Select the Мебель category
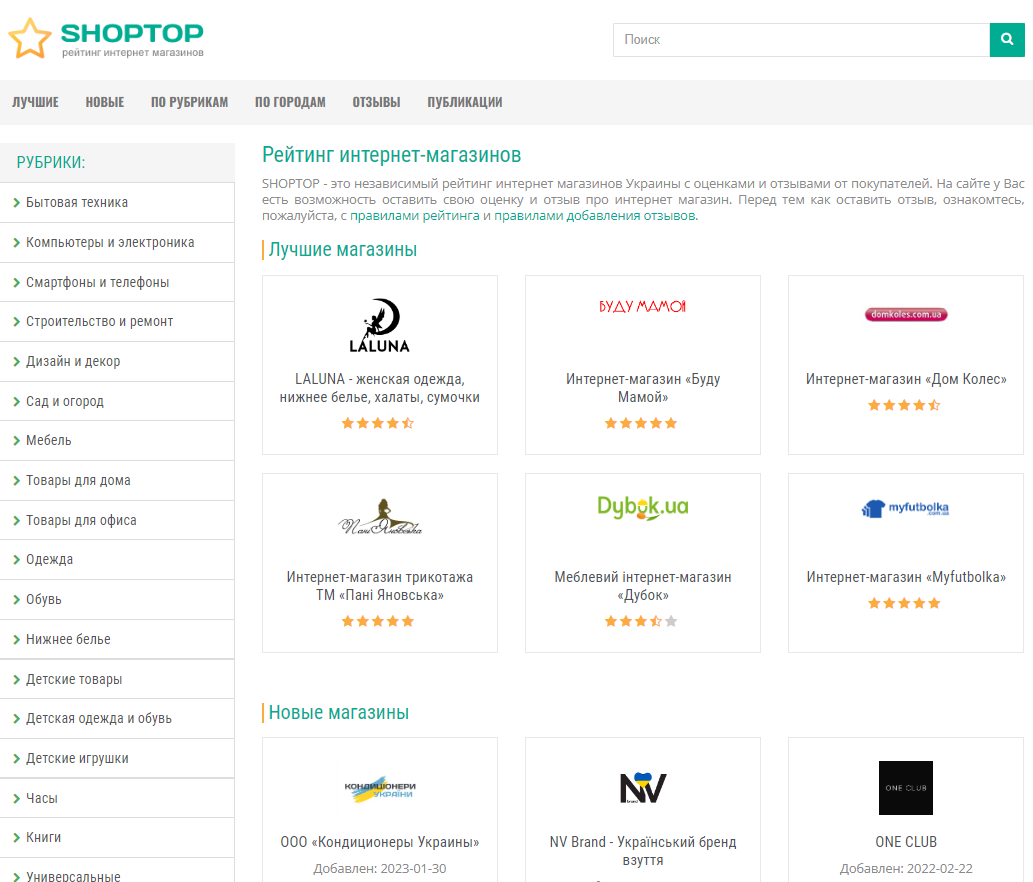This screenshot has height=882, width=1033. pyautogui.click(x=117, y=441)
